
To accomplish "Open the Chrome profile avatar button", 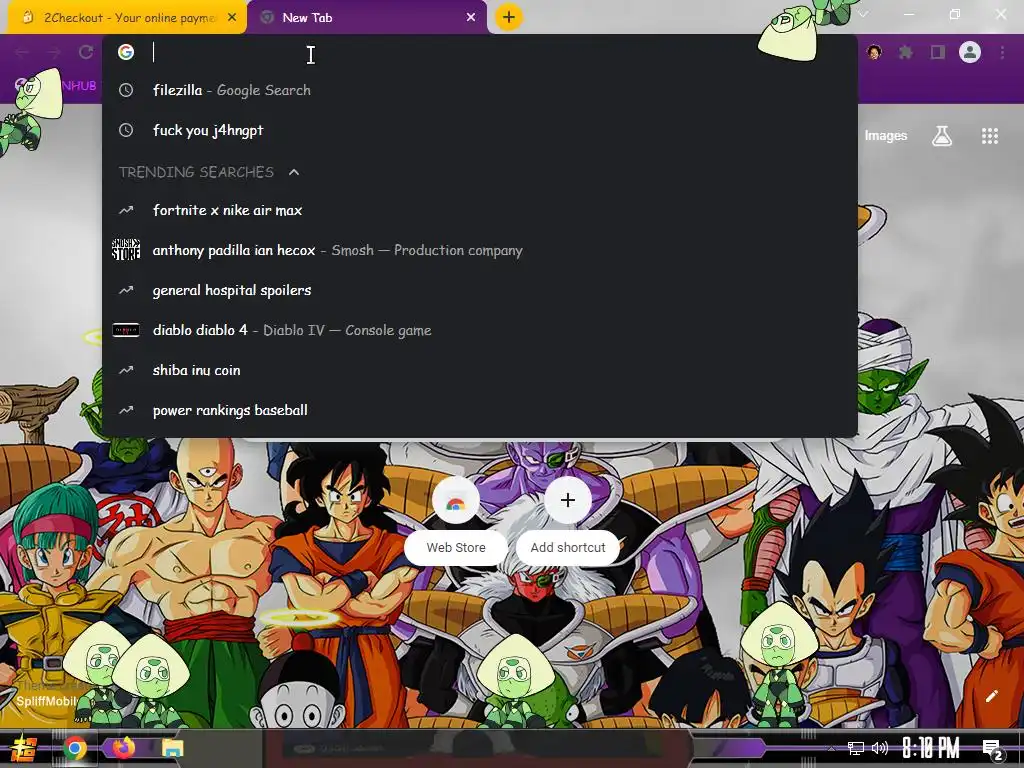I will [970, 52].
